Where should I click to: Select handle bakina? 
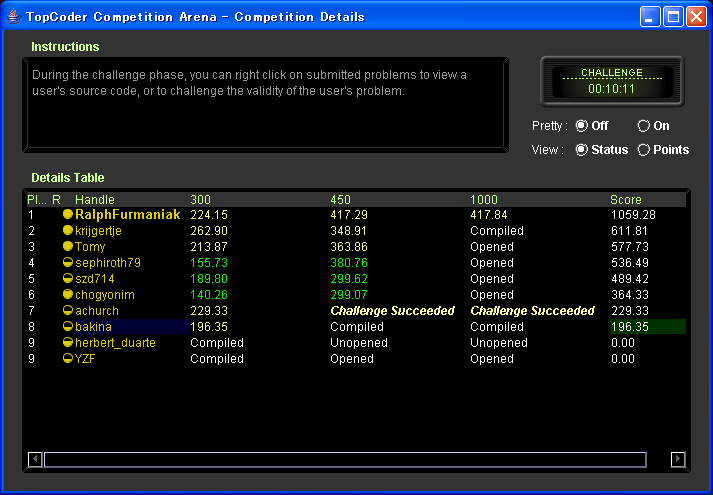(x=93, y=326)
